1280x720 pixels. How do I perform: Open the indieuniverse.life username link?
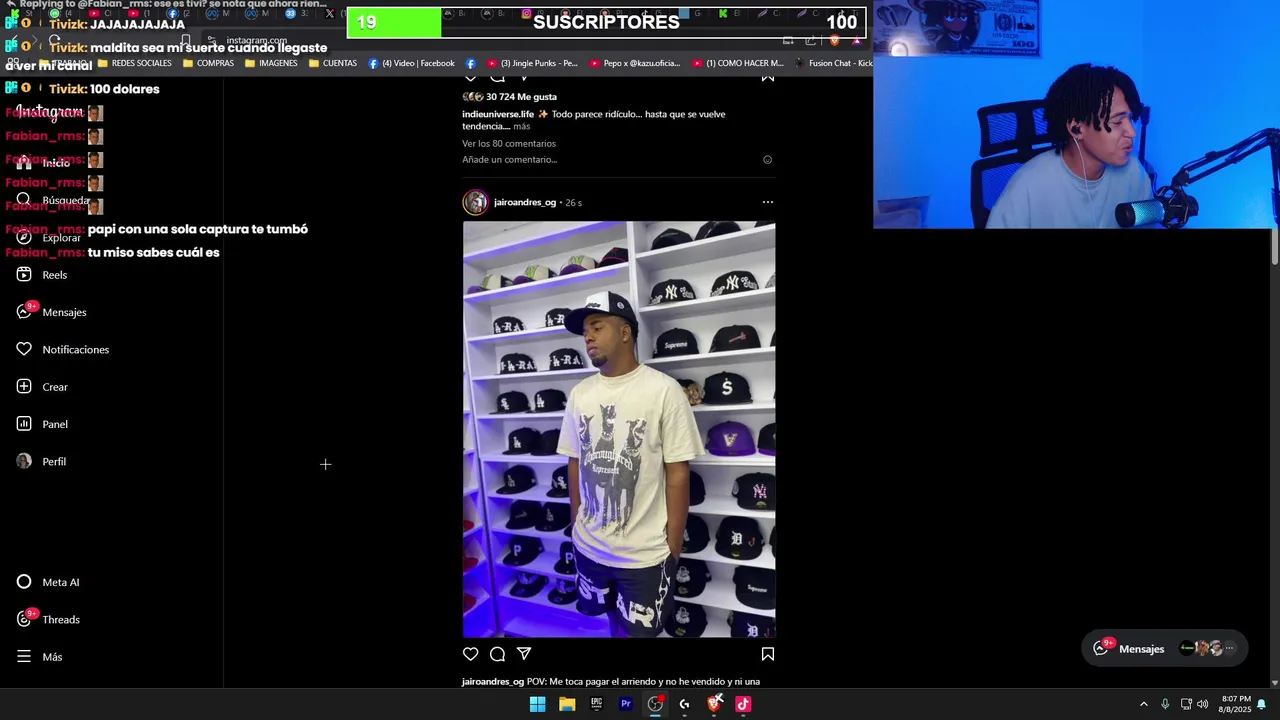click(x=498, y=114)
